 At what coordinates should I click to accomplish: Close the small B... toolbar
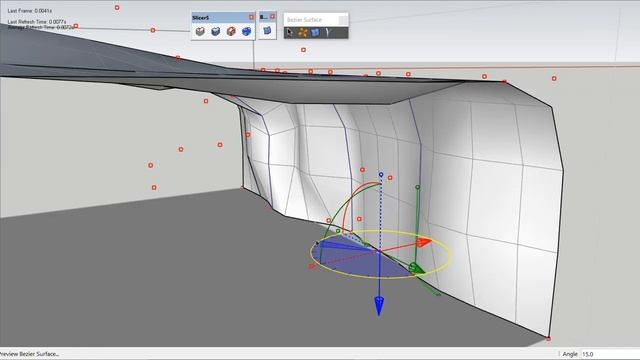pyautogui.click(x=273, y=17)
